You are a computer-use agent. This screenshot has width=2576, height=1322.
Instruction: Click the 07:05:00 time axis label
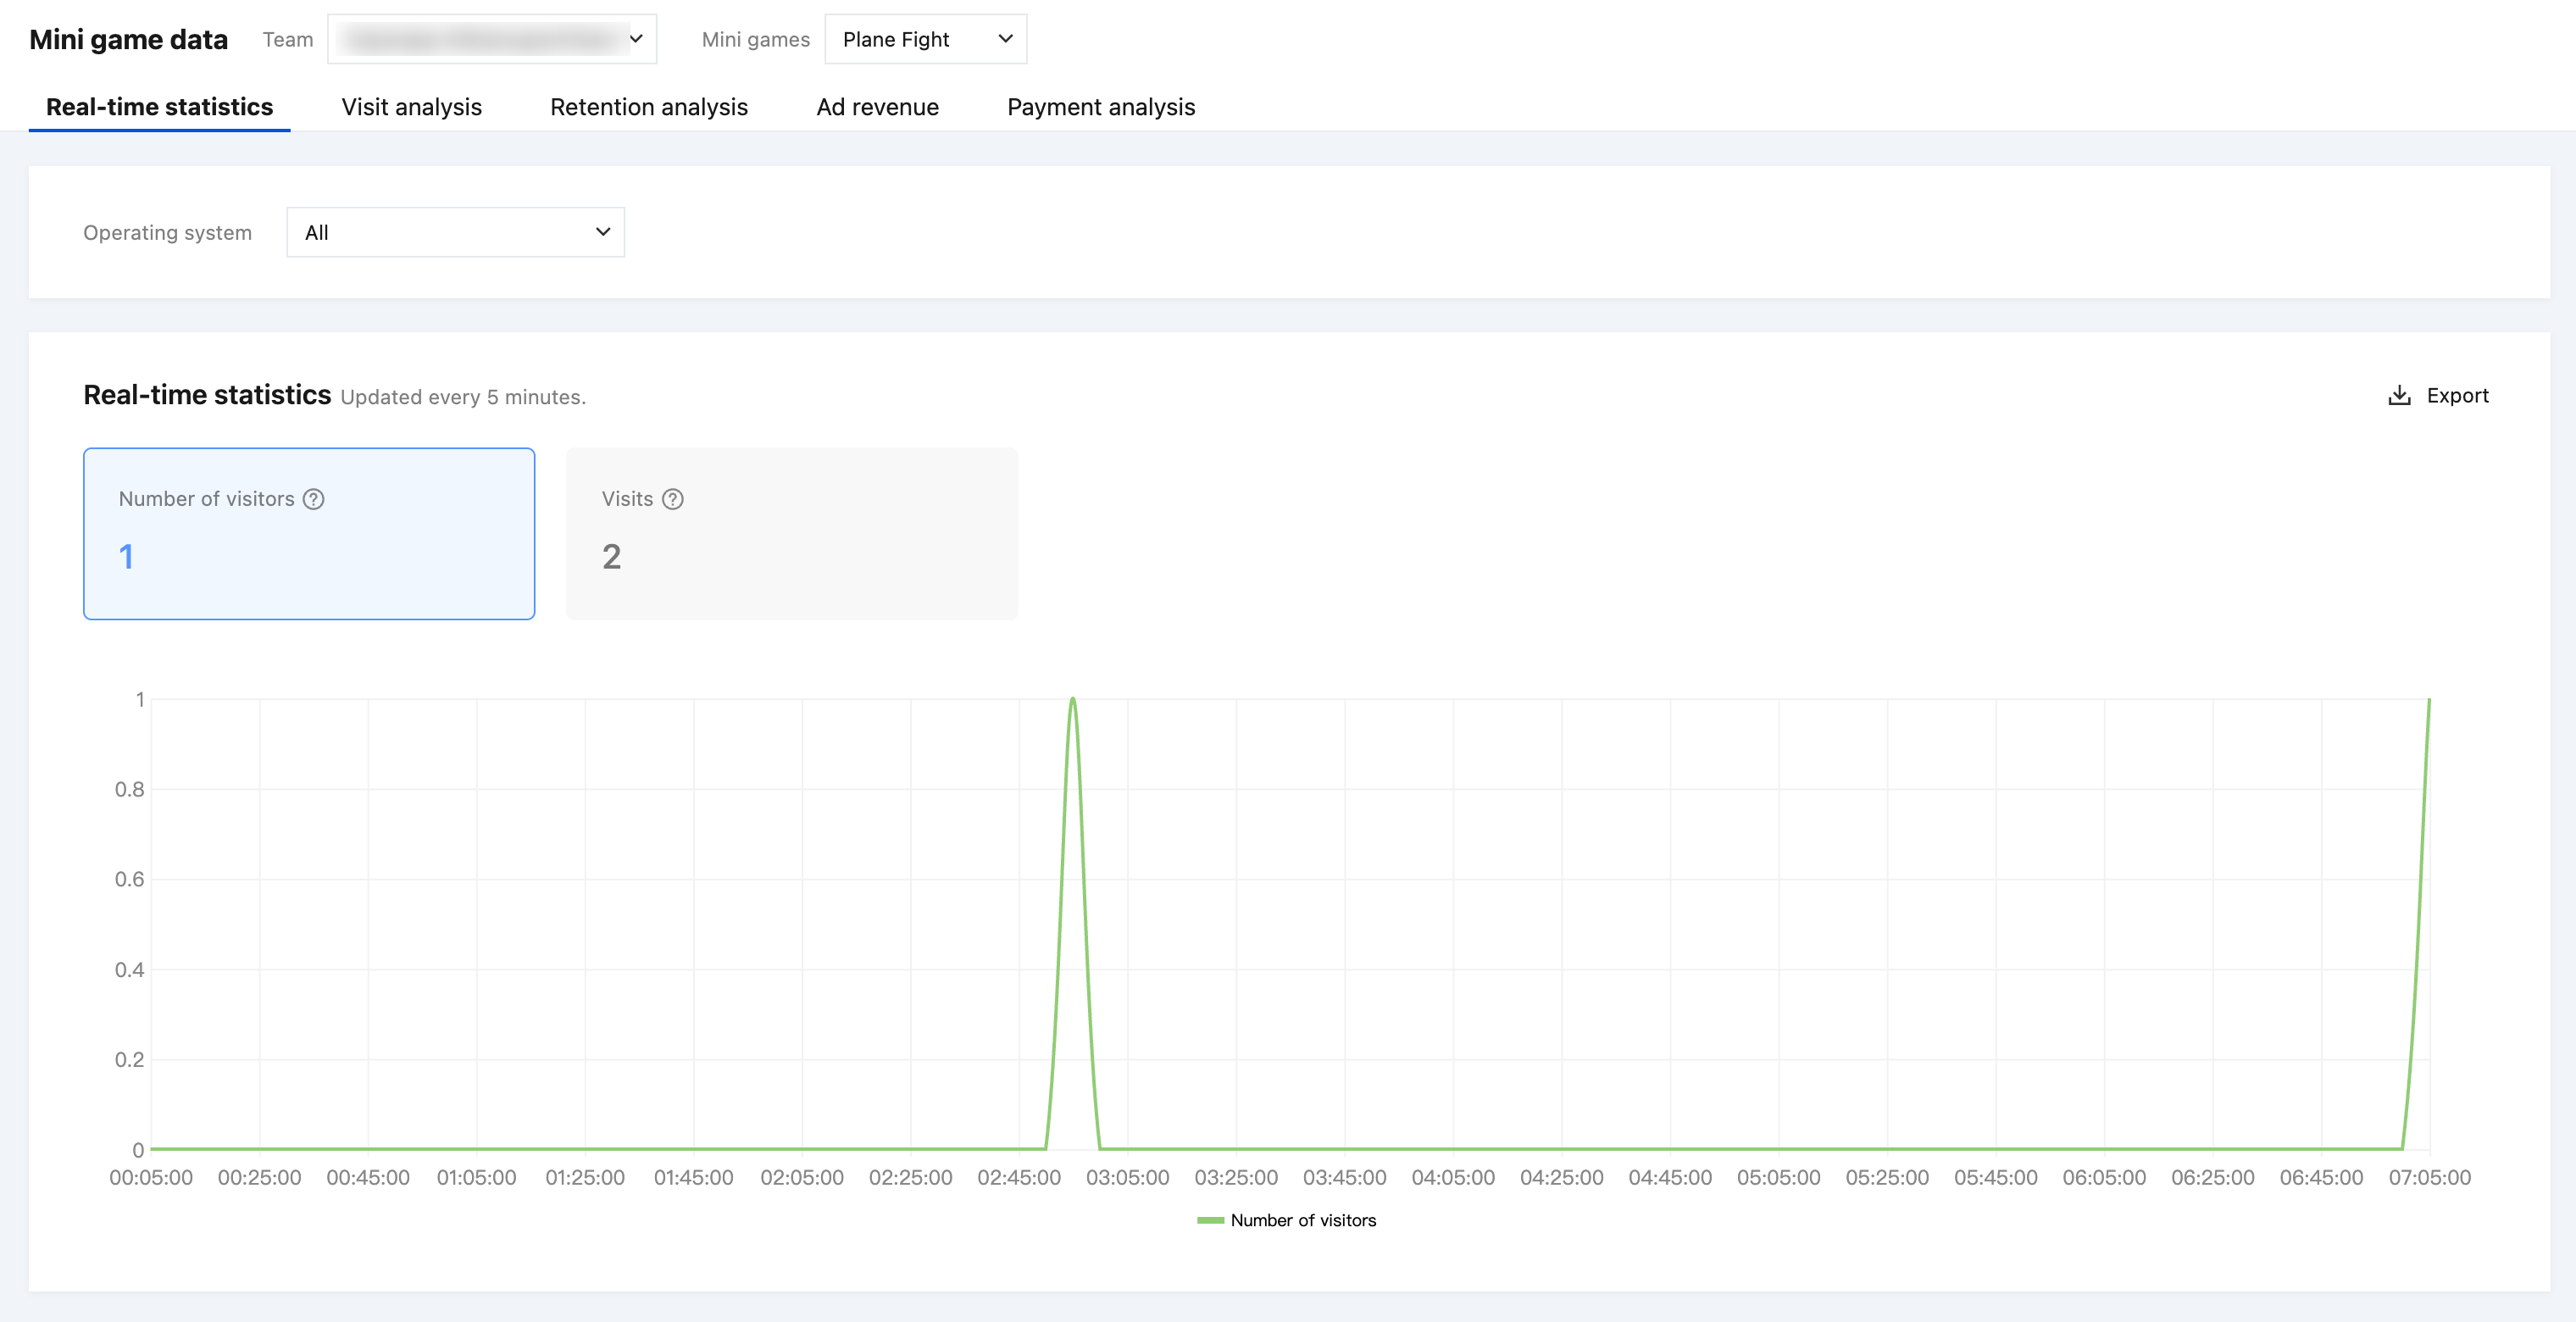2429,1178
